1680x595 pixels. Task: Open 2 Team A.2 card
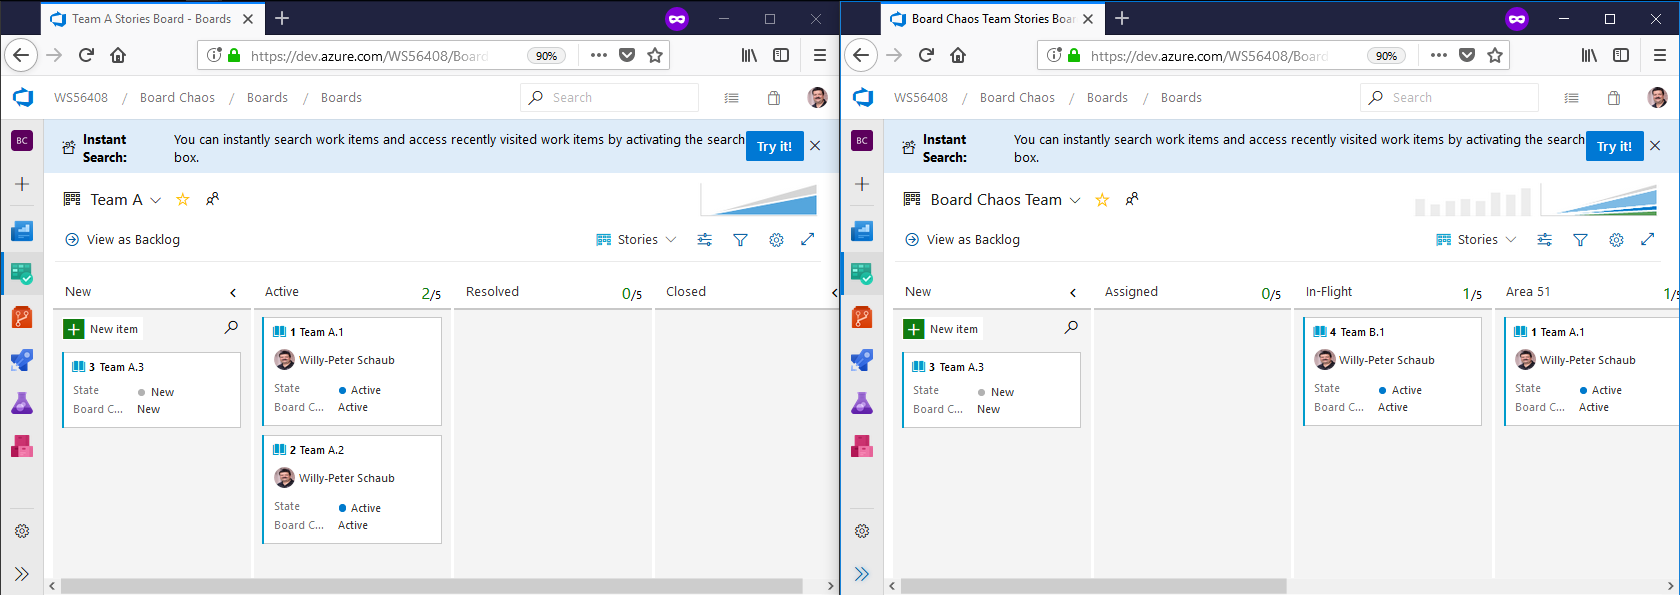352,490
